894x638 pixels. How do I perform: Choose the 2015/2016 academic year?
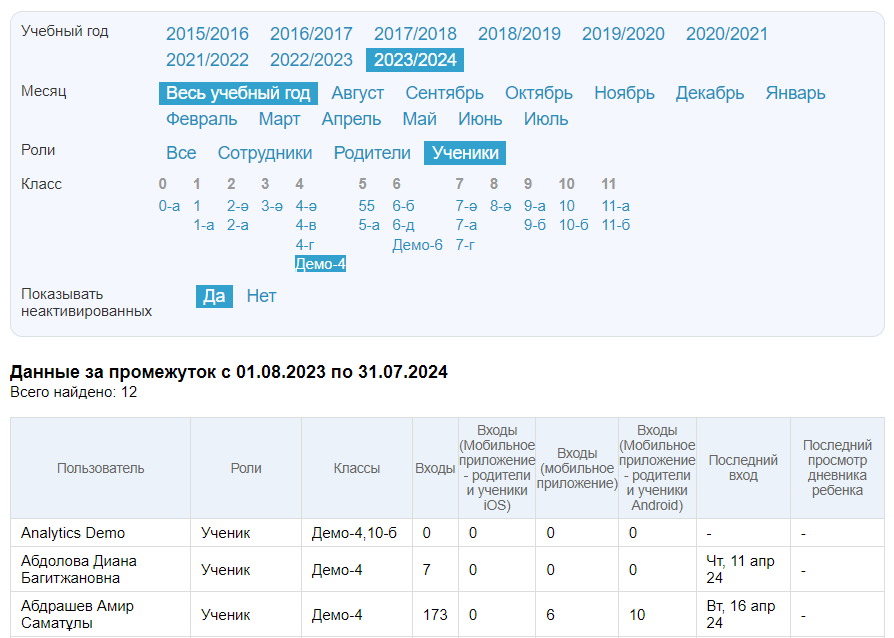(x=207, y=34)
